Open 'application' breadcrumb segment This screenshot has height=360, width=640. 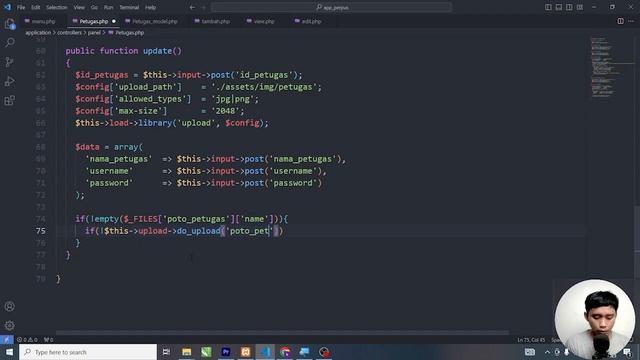click(38, 33)
